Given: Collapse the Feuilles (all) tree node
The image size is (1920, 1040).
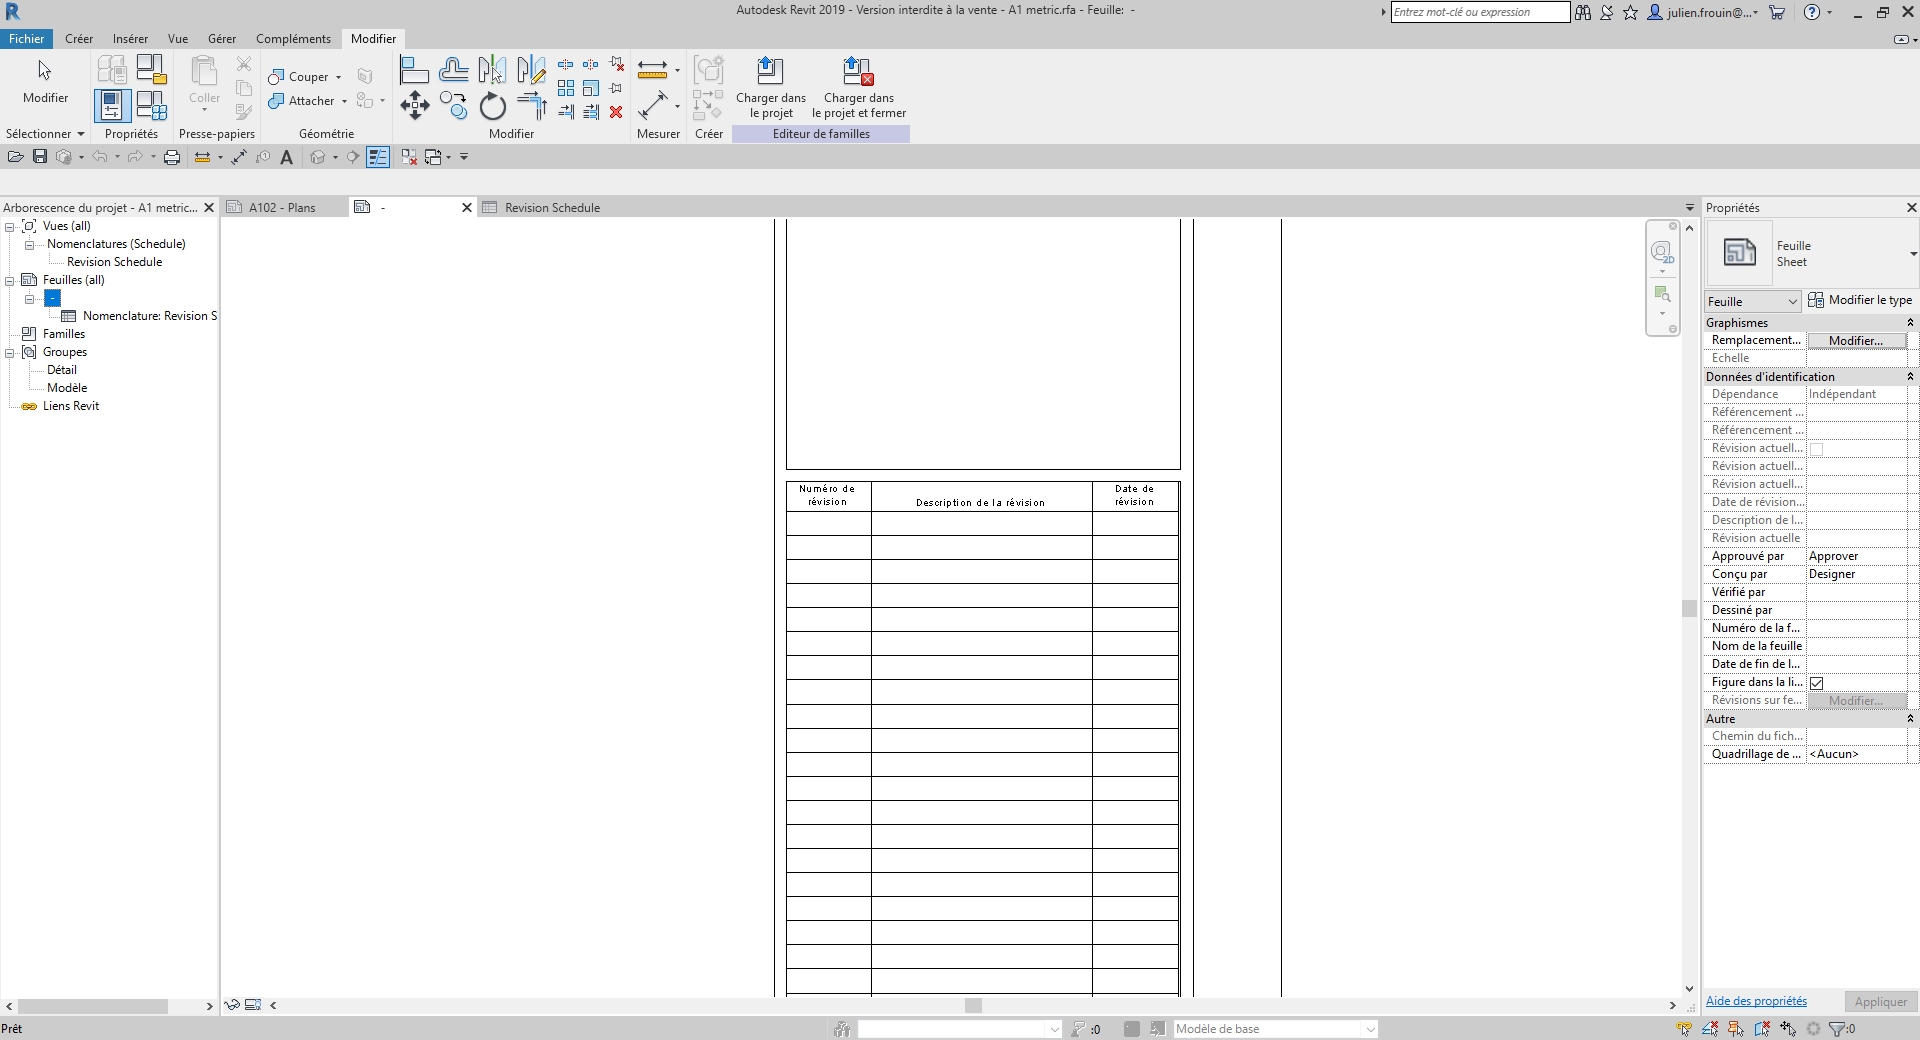Looking at the screenshot, I should click(x=10, y=281).
